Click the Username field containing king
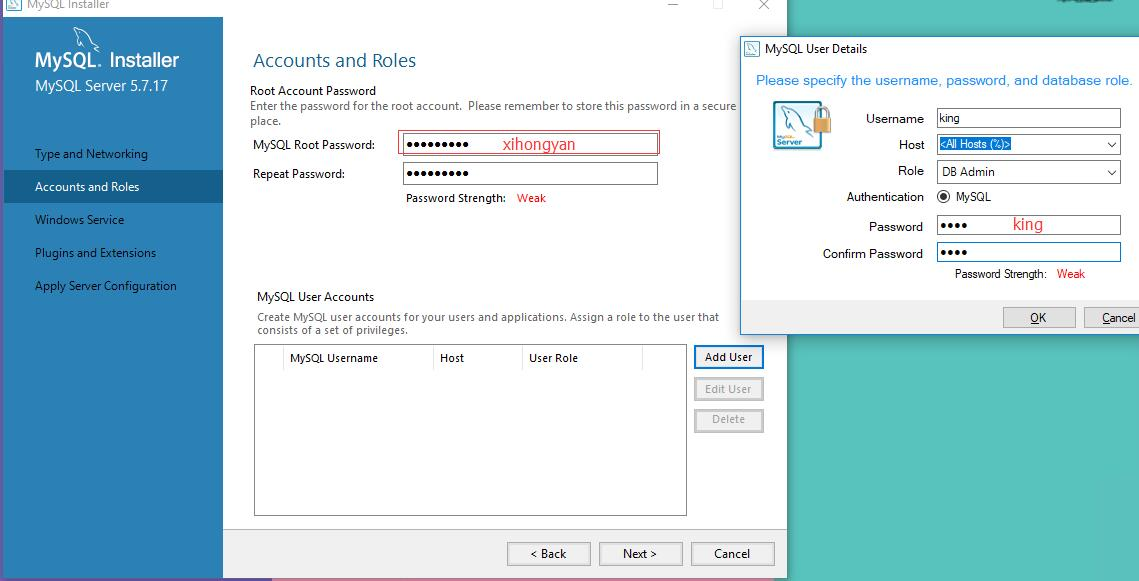Viewport: 1139px width, 581px height. click(x=1029, y=118)
